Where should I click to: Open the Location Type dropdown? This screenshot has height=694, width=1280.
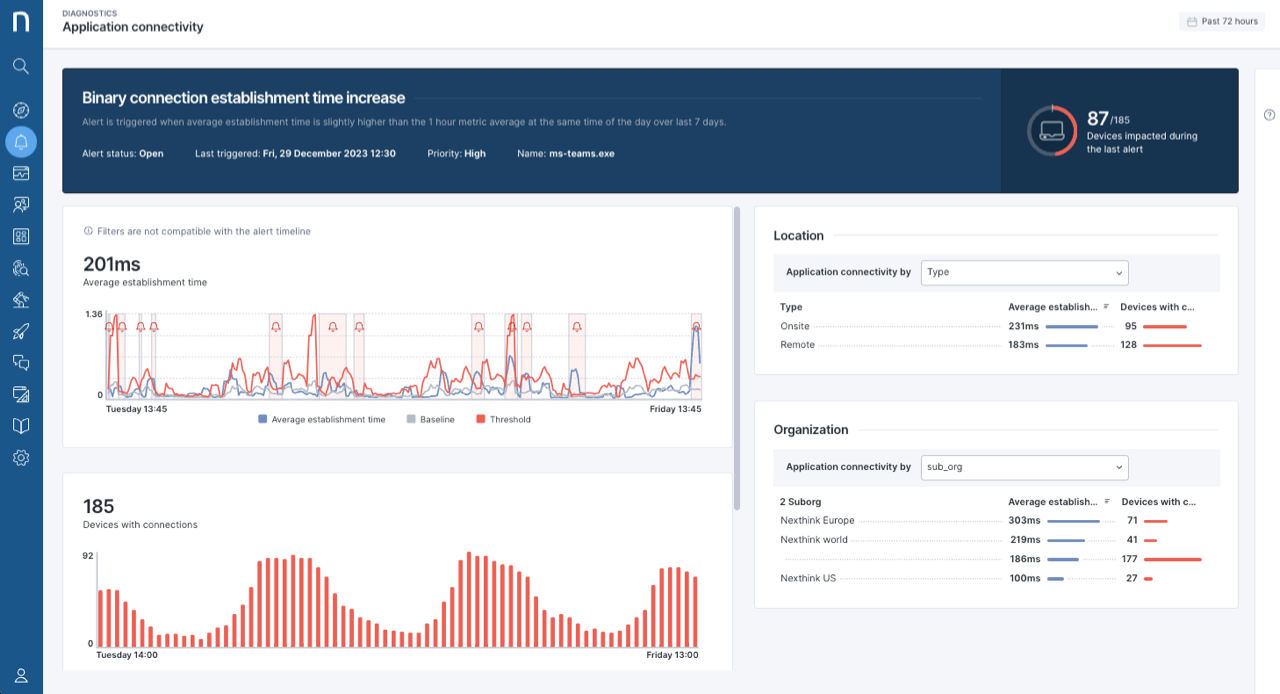click(1024, 272)
